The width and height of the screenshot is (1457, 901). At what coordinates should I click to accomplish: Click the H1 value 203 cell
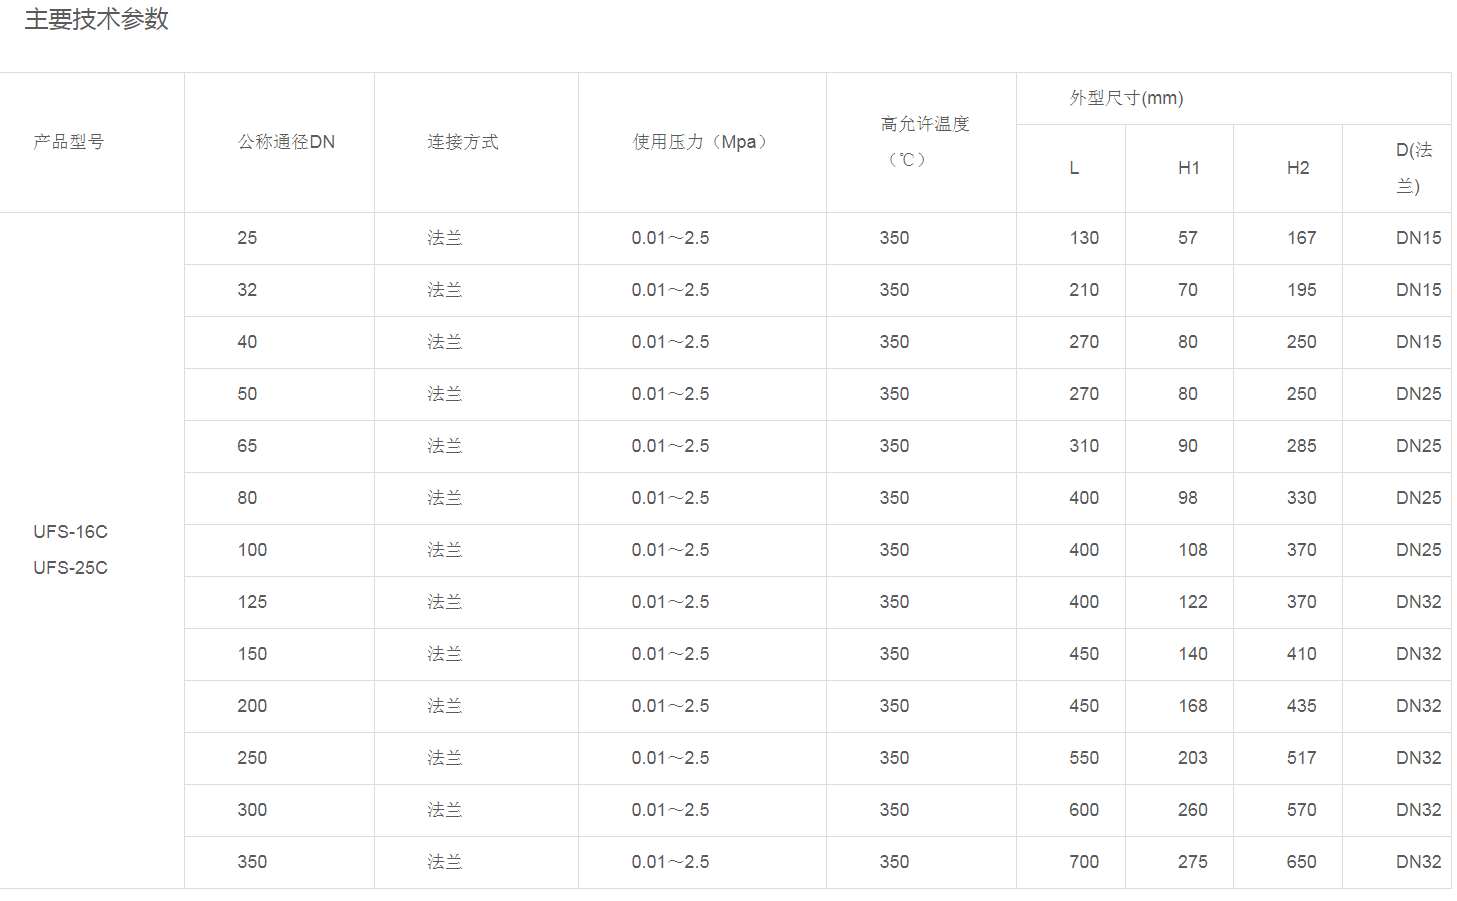[1192, 758]
